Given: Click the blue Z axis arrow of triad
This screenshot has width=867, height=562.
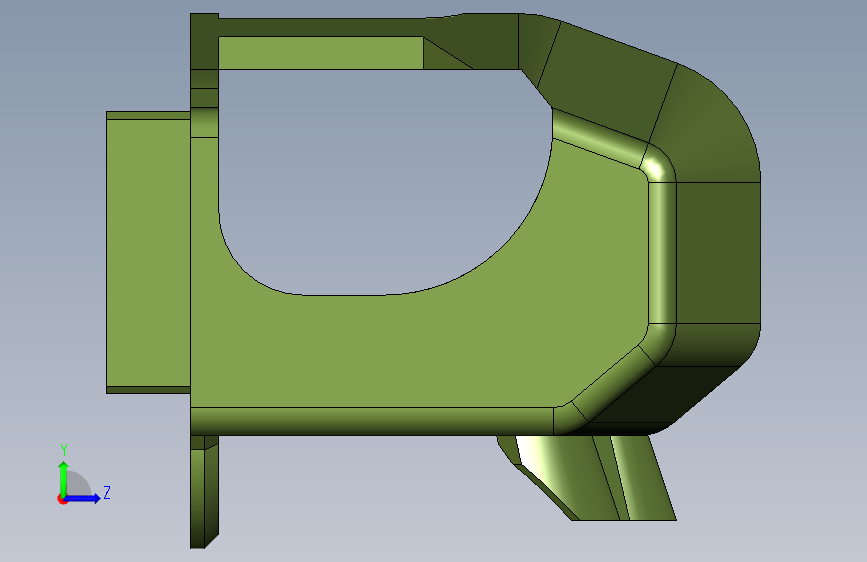Looking at the screenshot, I should coord(83,498).
